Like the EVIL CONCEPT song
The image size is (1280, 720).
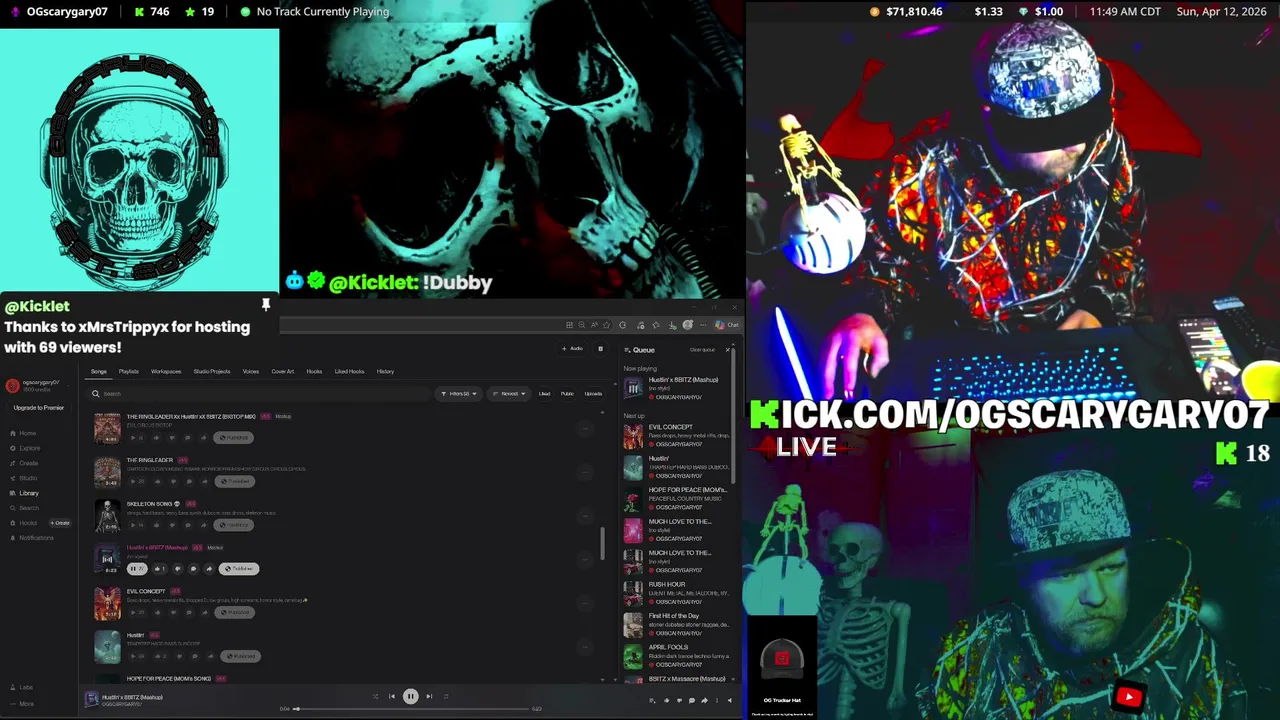(x=158, y=612)
